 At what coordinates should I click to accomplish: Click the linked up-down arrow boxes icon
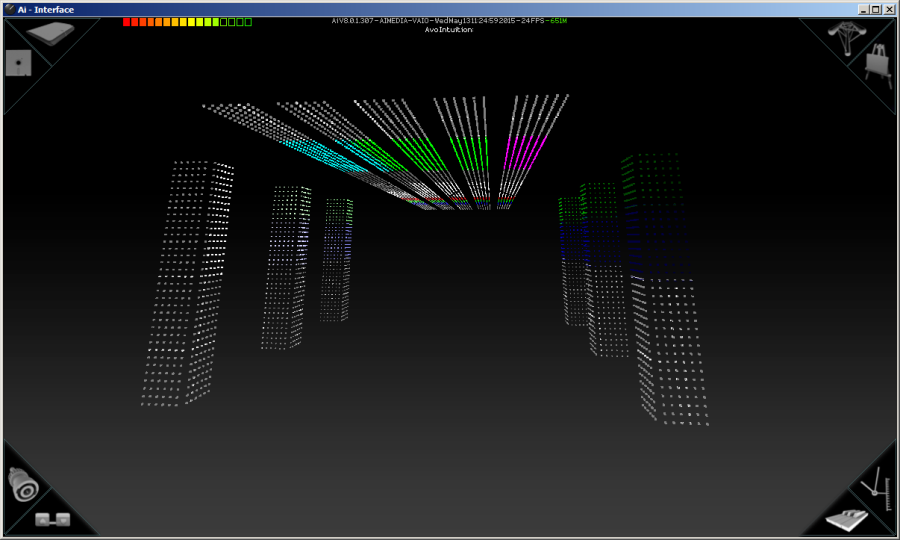point(52,520)
